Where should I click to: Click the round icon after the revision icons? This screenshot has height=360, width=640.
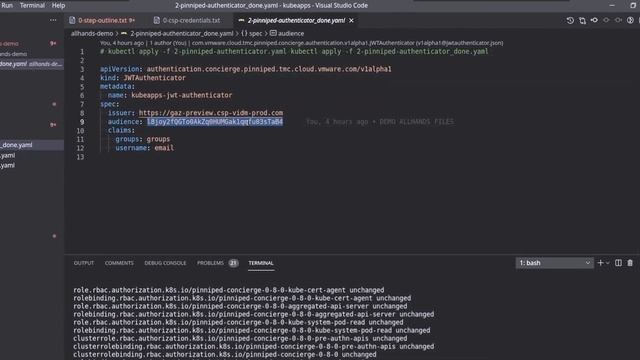click(630, 20)
